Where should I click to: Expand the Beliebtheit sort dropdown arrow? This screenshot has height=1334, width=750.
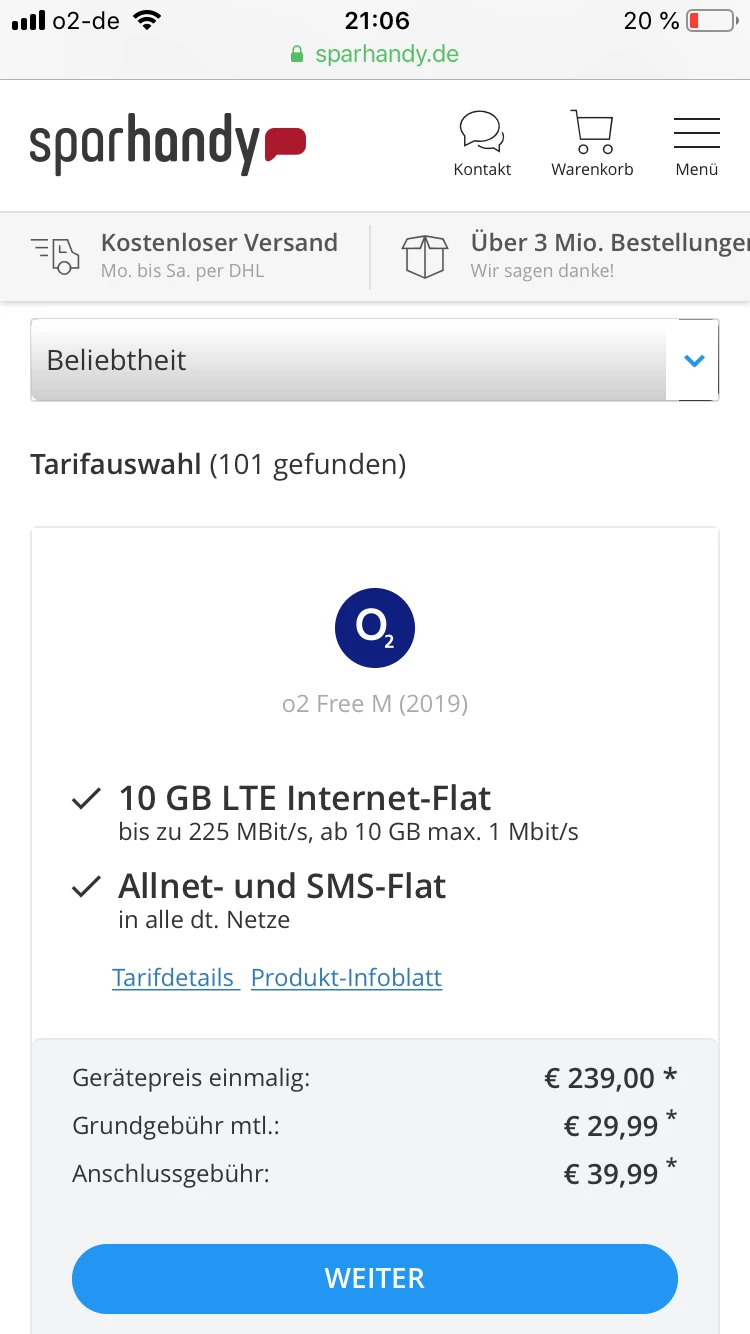tap(695, 360)
